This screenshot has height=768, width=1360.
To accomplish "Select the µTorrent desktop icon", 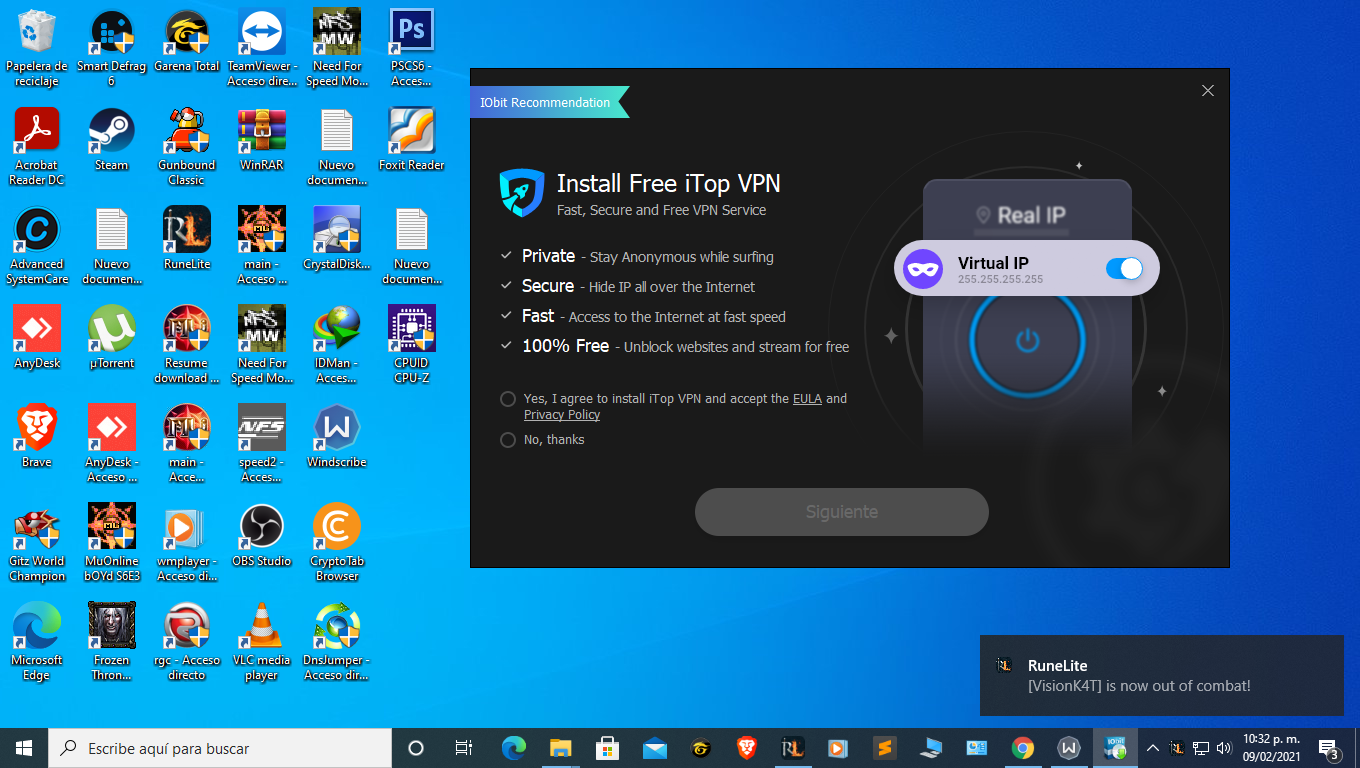I will tap(112, 337).
